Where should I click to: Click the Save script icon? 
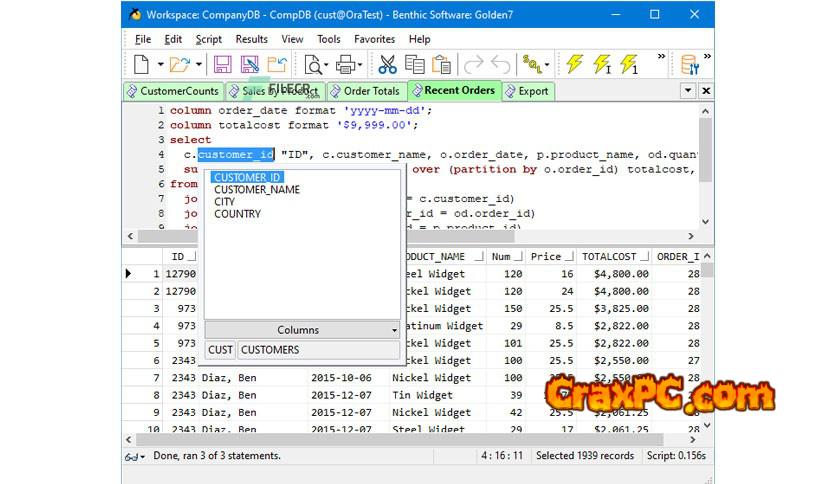(x=222, y=65)
